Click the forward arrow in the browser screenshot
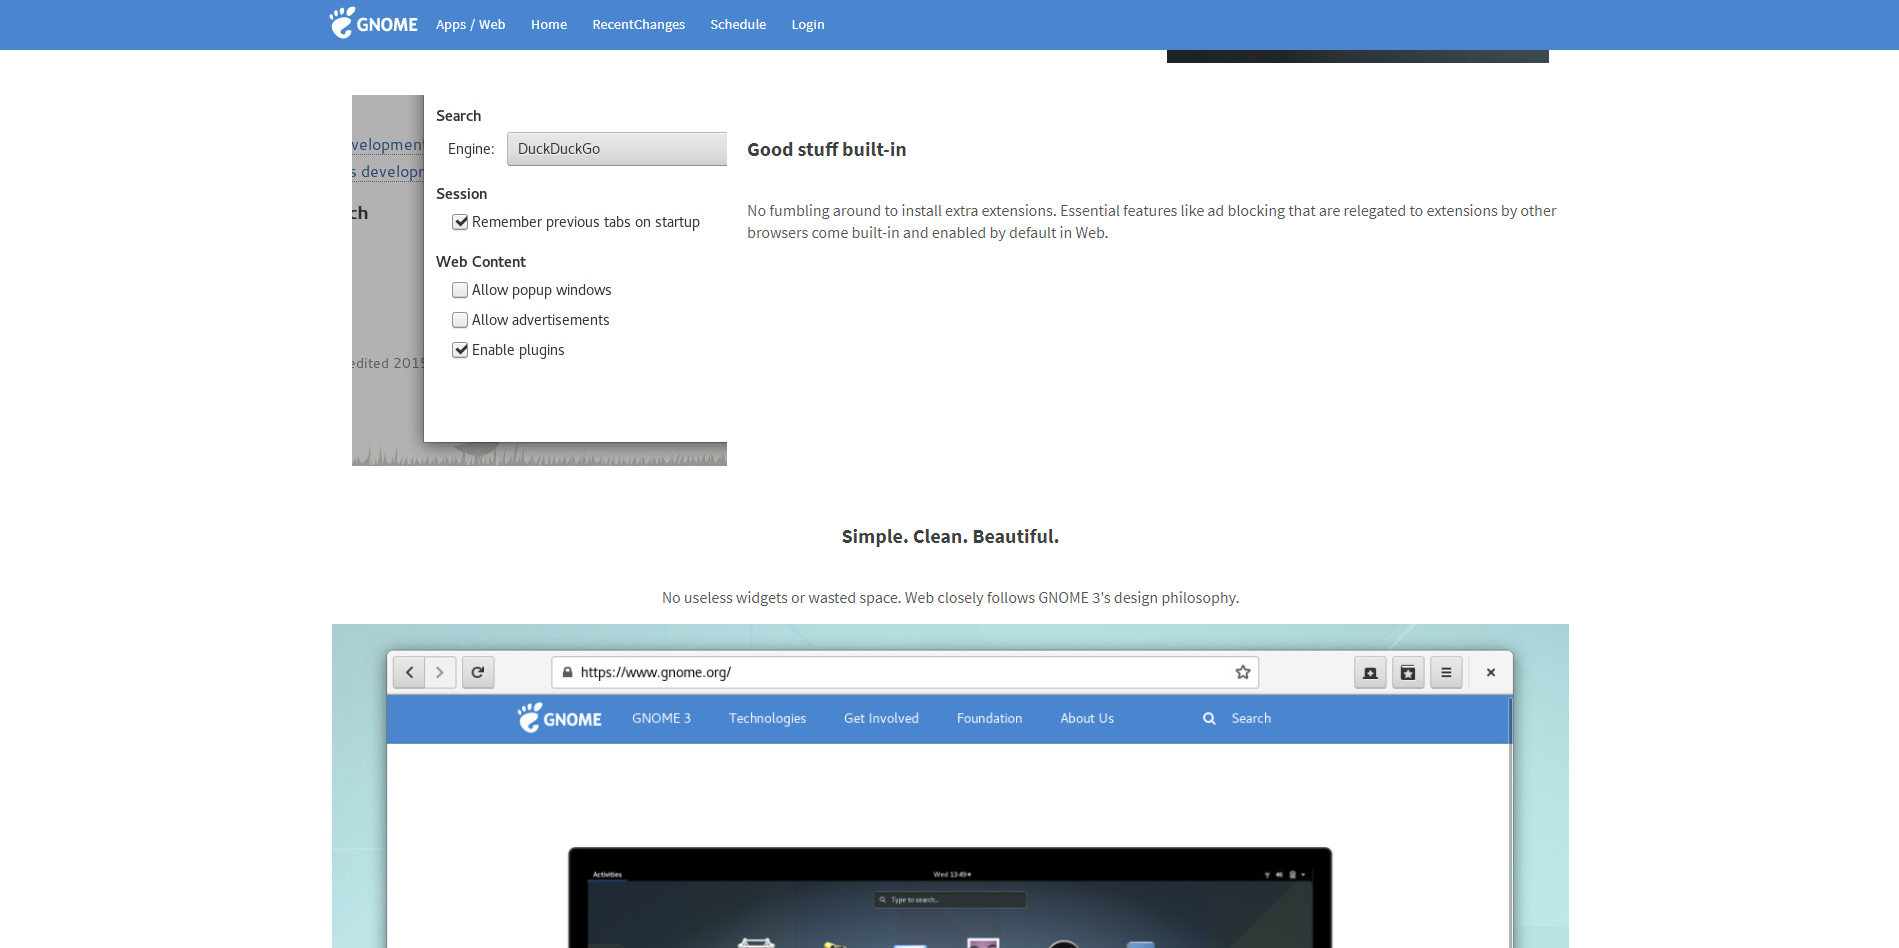The width and height of the screenshot is (1899, 948). pos(440,672)
